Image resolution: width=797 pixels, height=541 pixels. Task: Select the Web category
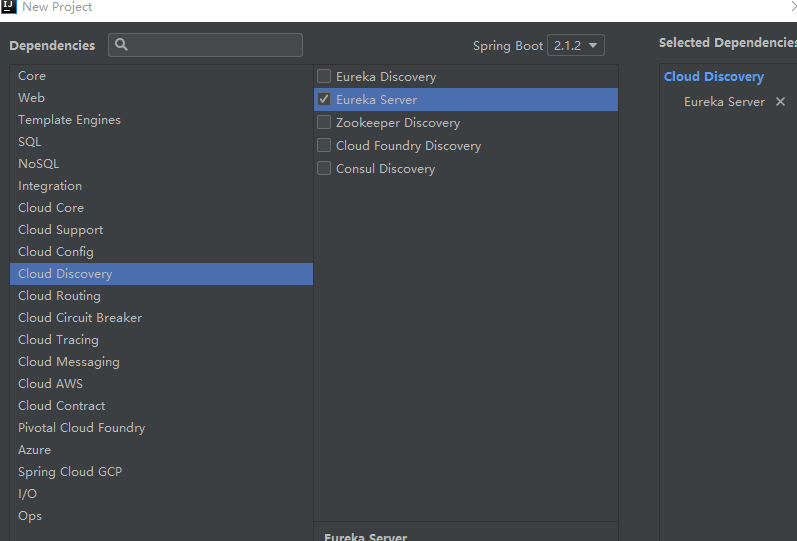(31, 98)
